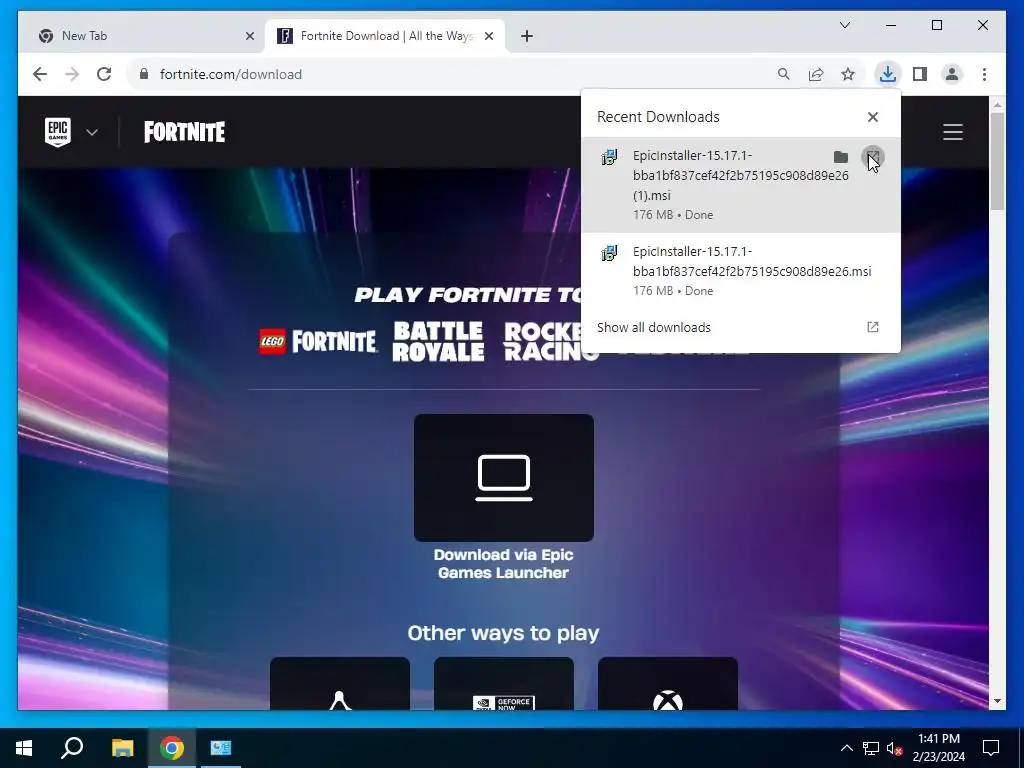Click the site security lock icon
1024x768 pixels.
144,74
